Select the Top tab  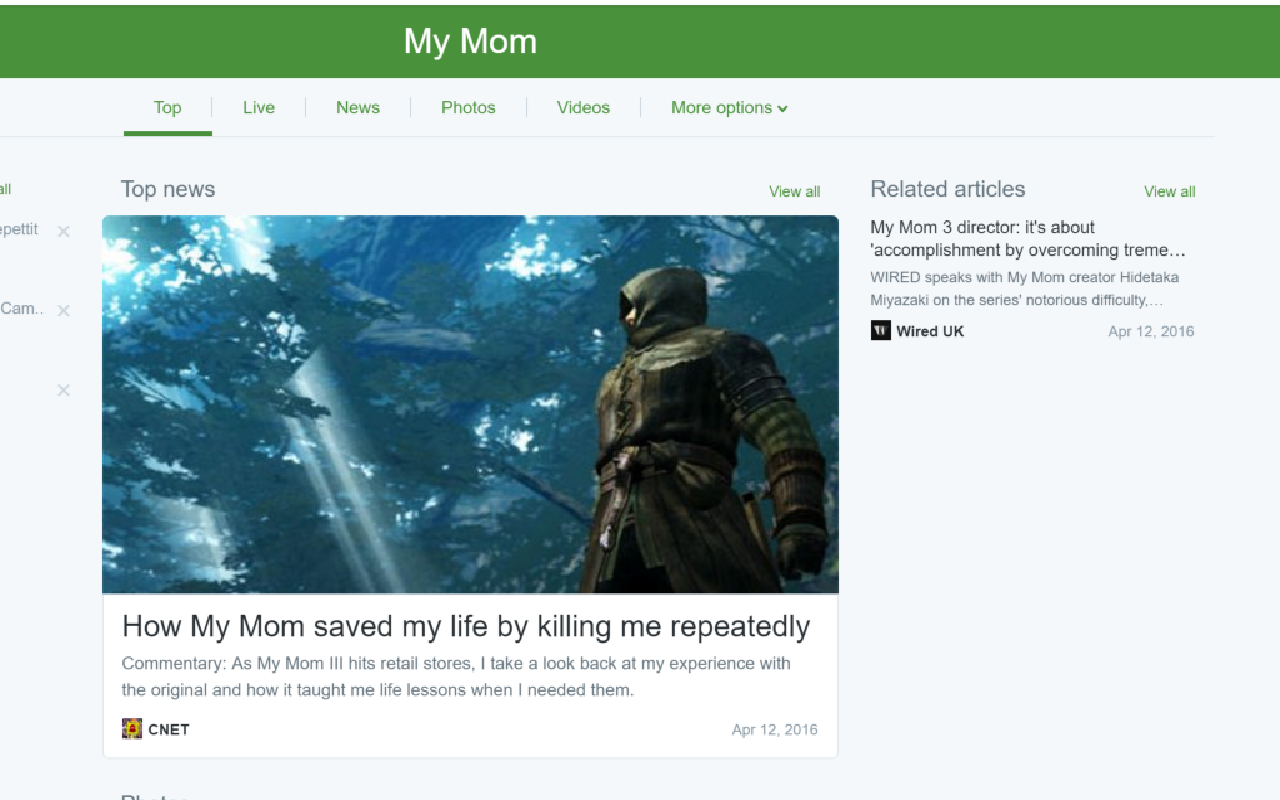coord(167,107)
